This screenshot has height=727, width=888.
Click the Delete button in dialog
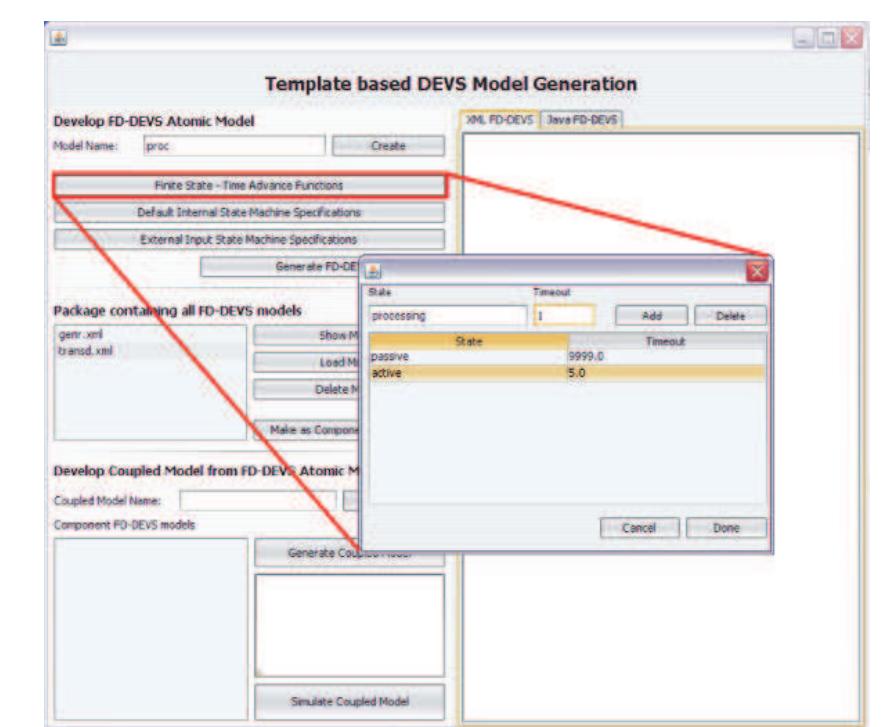tap(731, 316)
